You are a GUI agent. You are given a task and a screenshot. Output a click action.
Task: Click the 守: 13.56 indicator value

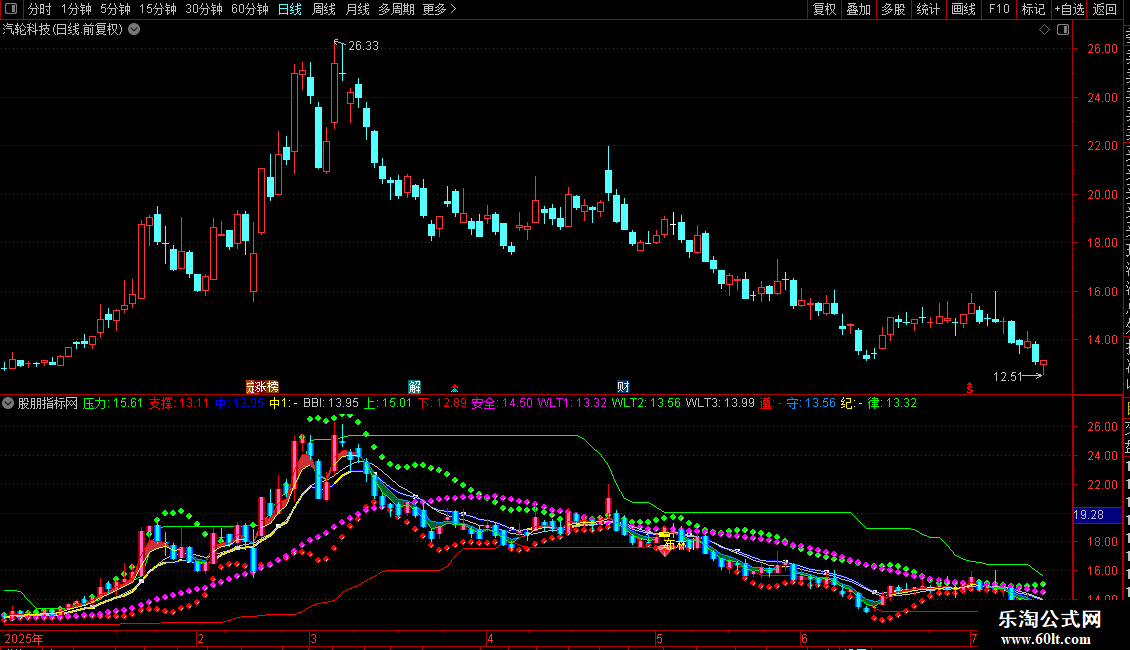coord(811,404)
